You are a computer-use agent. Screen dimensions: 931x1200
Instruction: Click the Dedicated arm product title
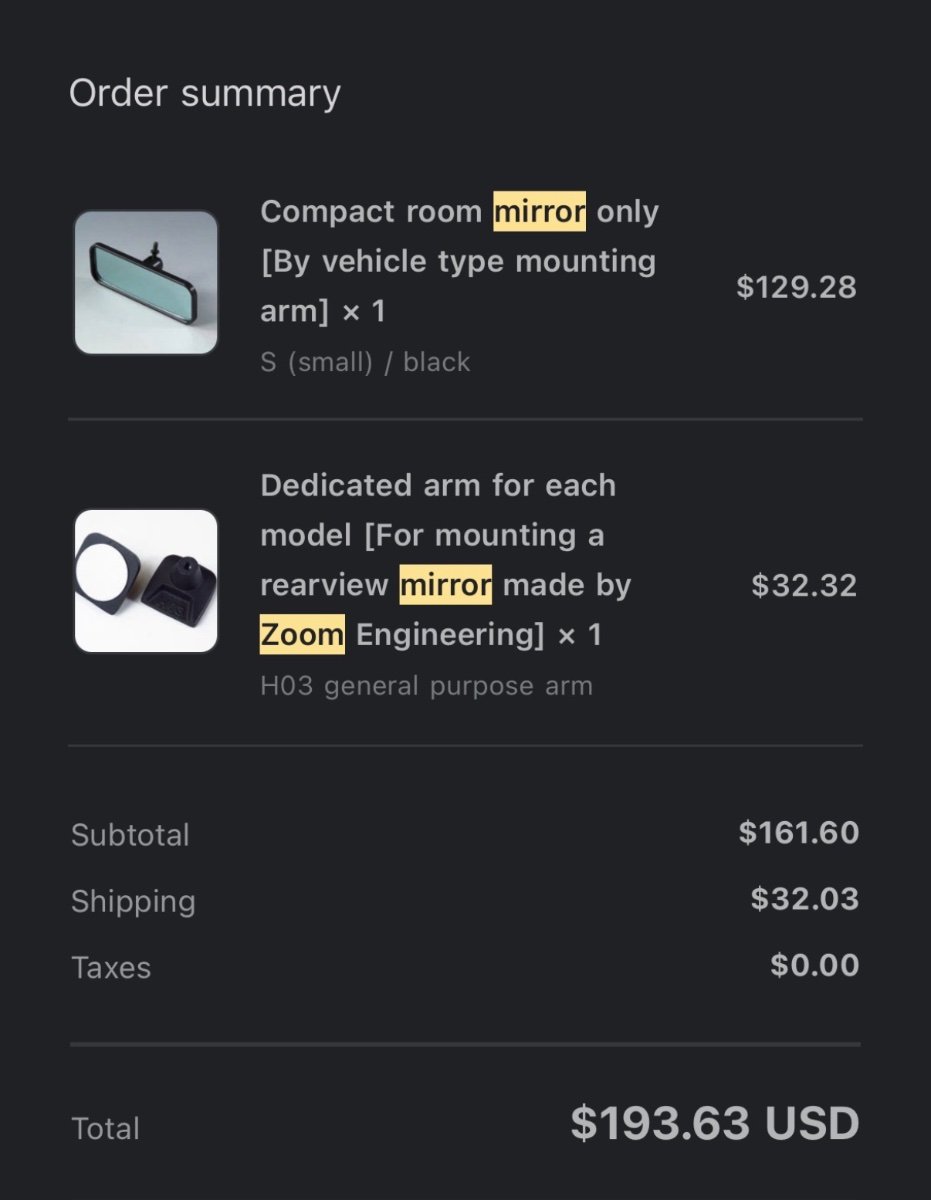pyautogui.click(x=445, y=559)
